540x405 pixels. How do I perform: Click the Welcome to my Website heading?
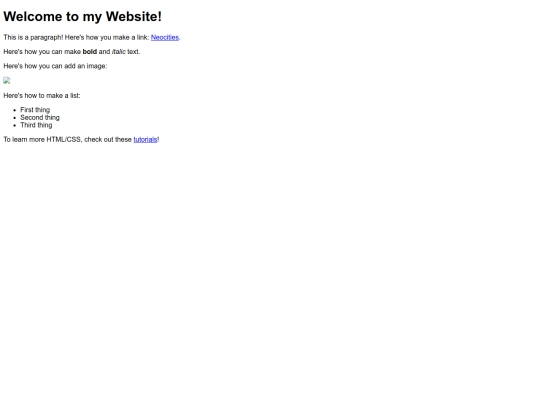83,17
